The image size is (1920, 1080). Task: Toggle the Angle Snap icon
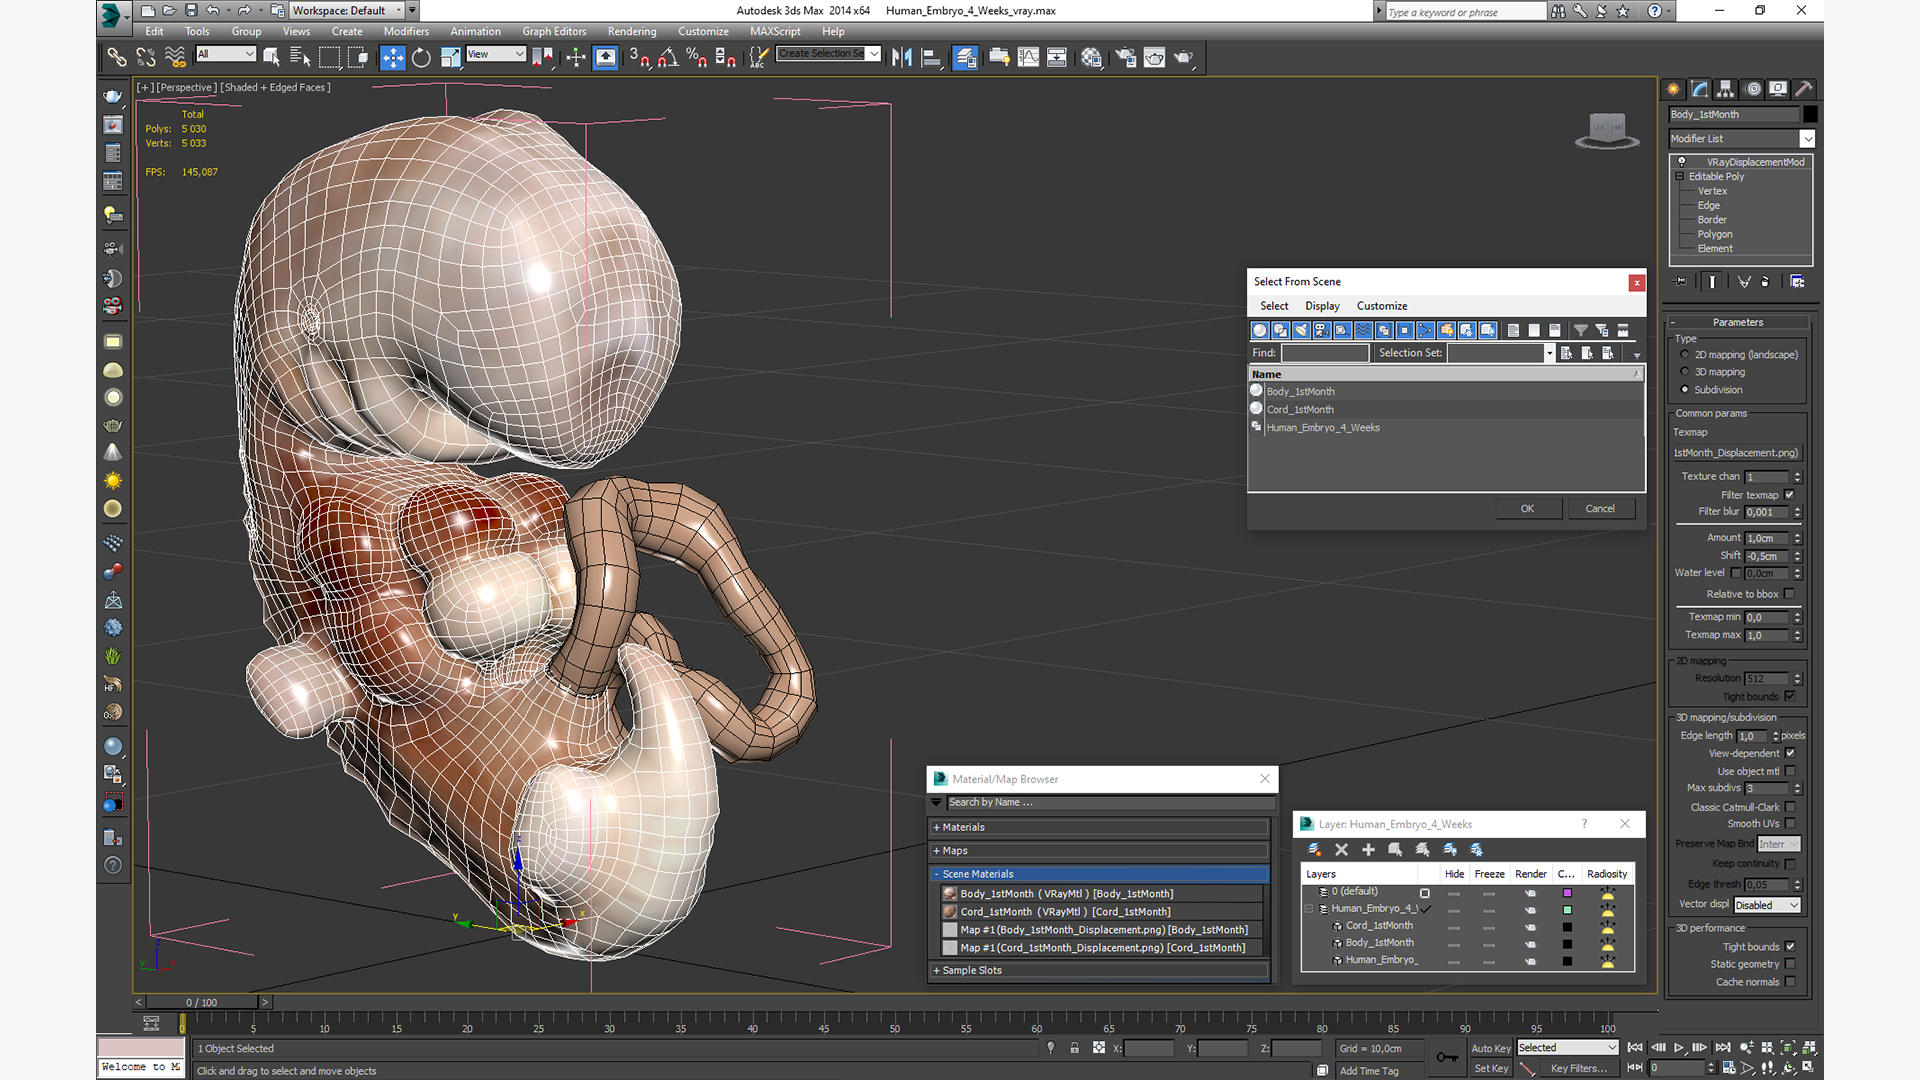click(x=668, y=58)
